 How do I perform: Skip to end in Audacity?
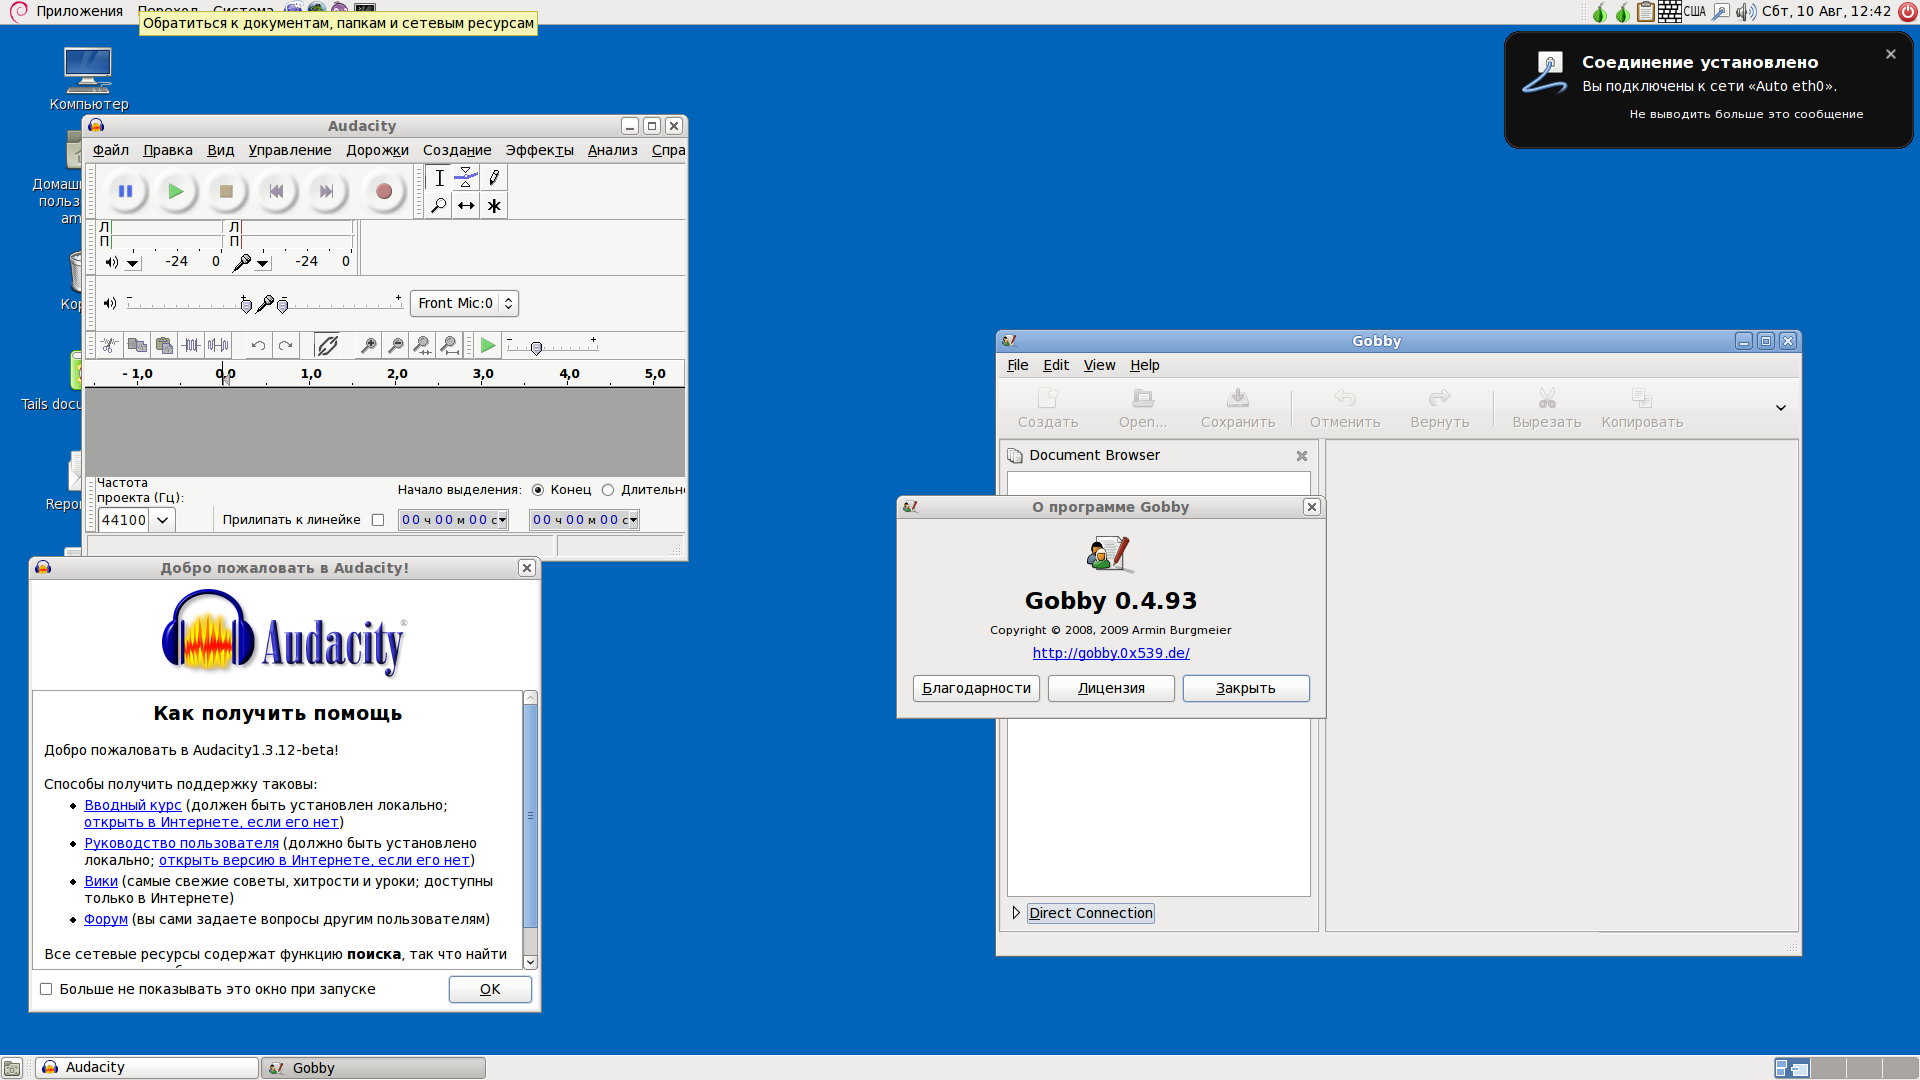pos(326,191)
